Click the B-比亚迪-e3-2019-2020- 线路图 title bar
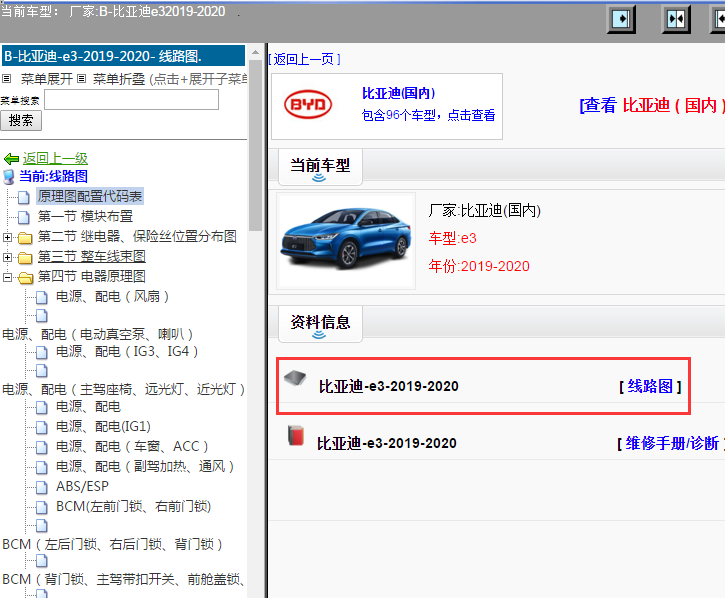The width and height of the screenshot is (725, 598). 123,56
